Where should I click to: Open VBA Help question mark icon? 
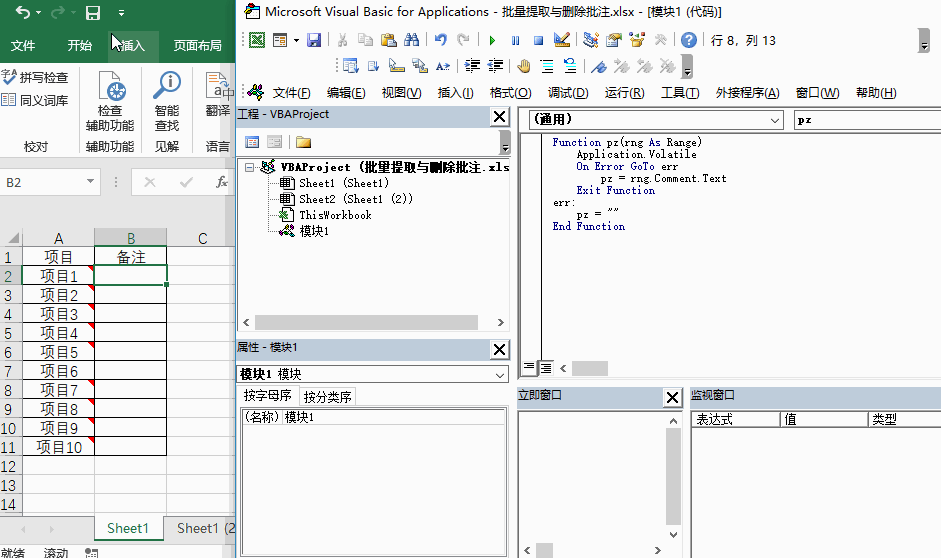tap(689, 40)
